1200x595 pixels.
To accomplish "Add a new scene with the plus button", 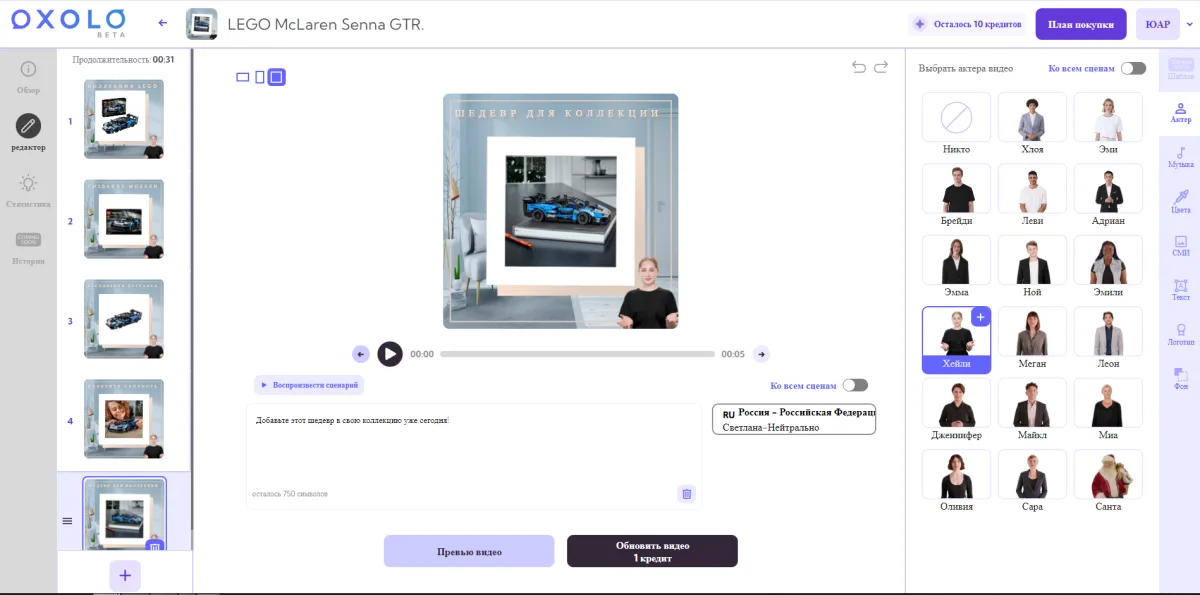I will pyautogui.click(x=125, y=575).
